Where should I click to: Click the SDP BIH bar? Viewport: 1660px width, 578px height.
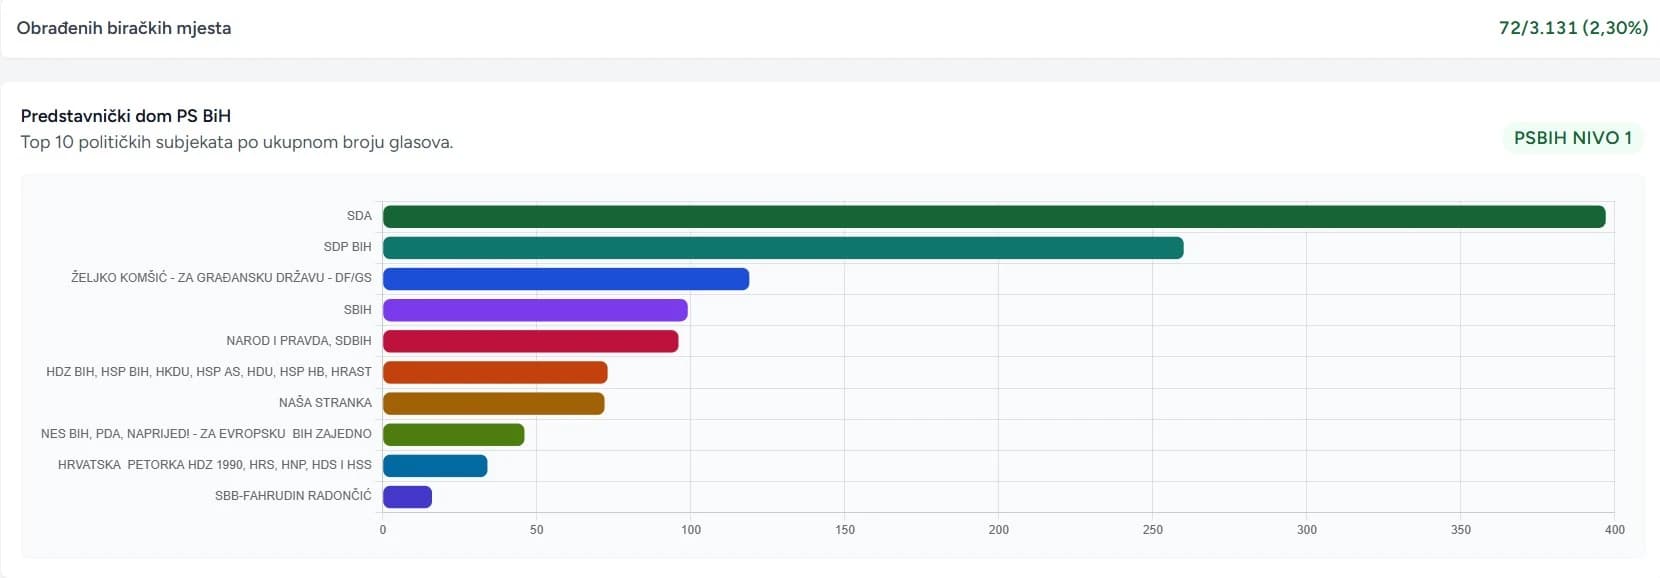(x=783, y=248)
